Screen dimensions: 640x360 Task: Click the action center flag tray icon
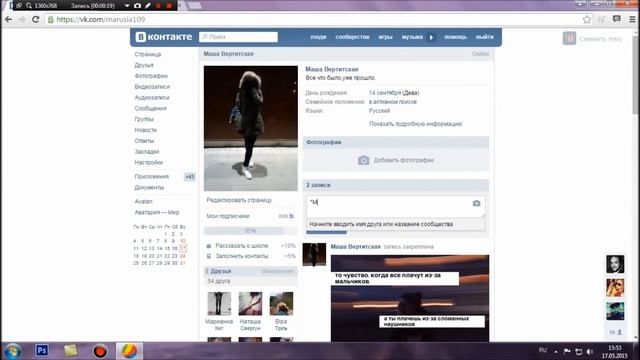567,351
